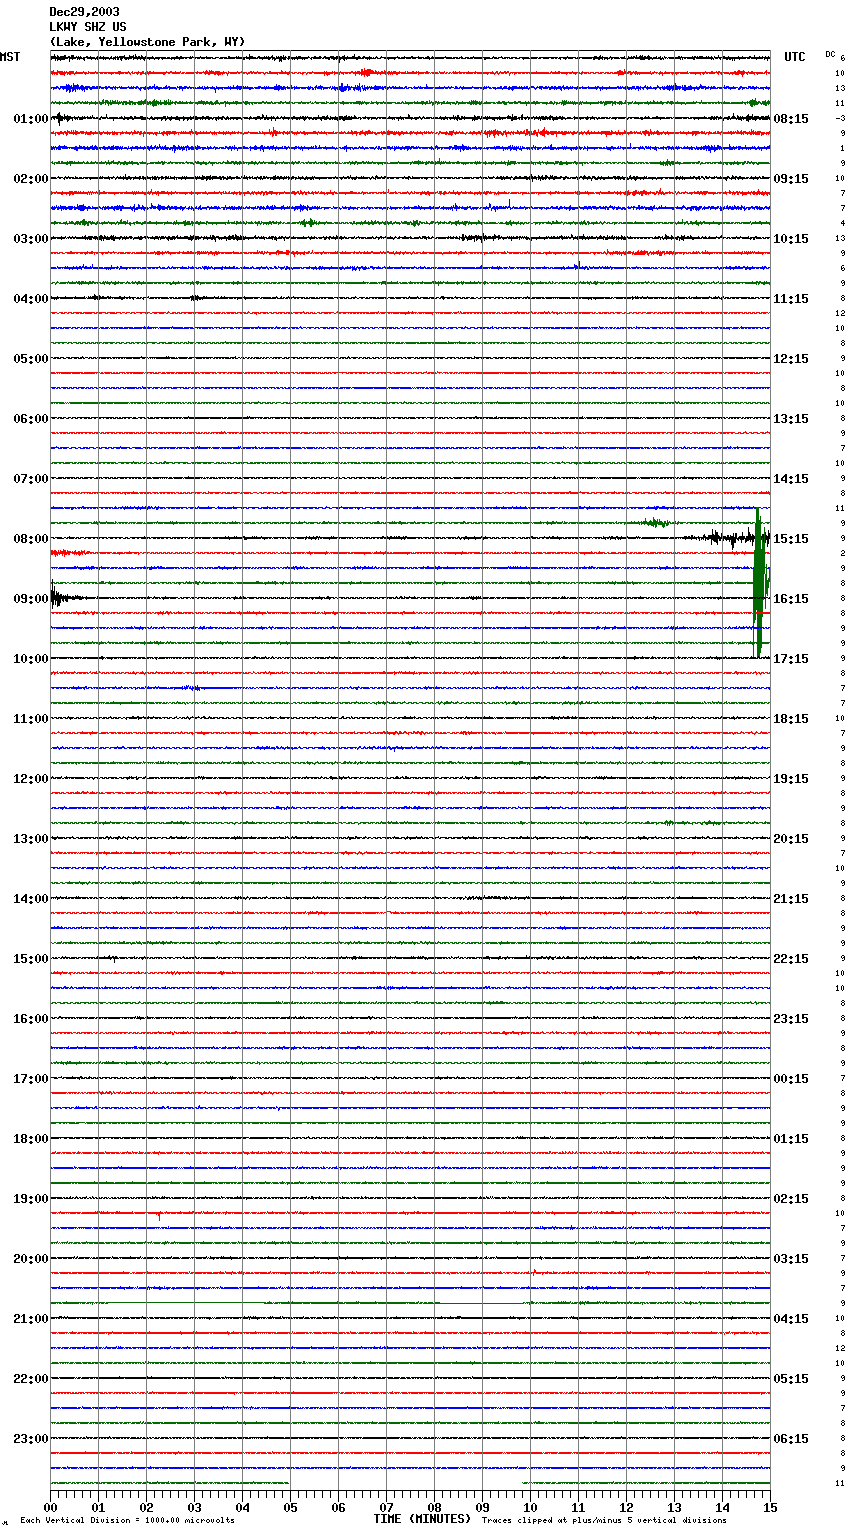Select the 02:00 MST time label
The image size is (850, 1534).
31,179
